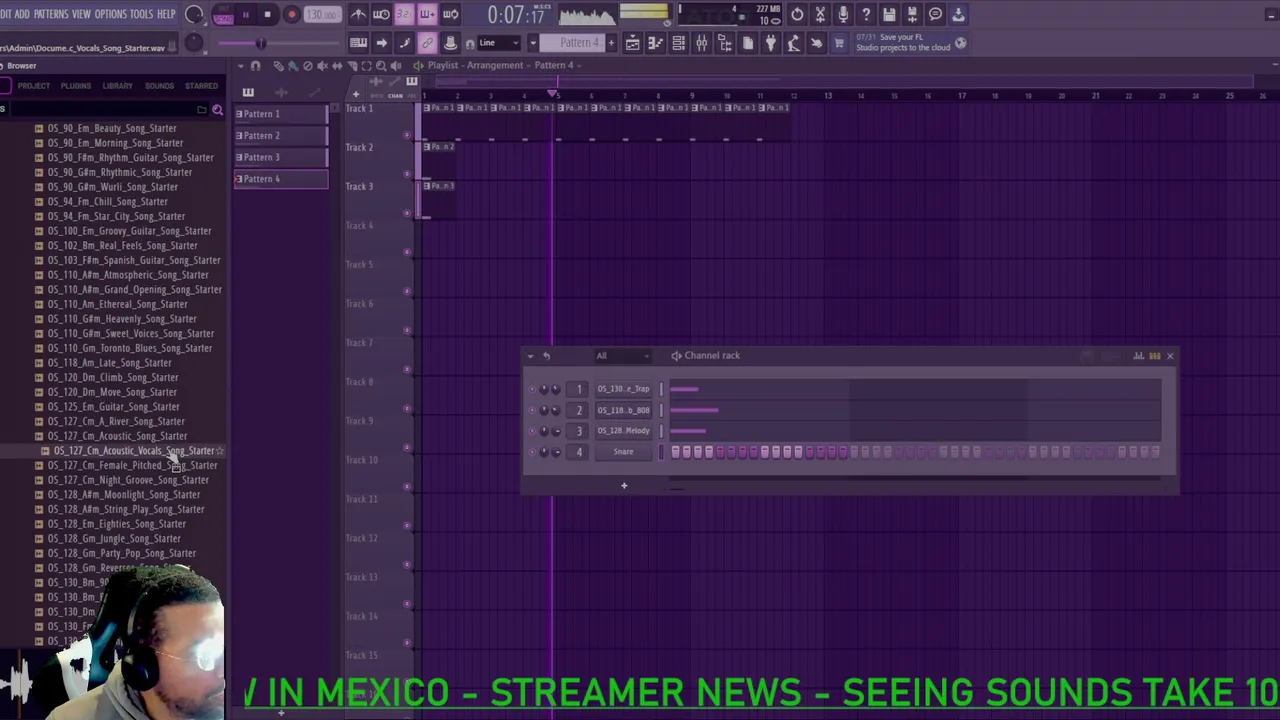Open the channel rack graph editor icon

click(1138, 356)
